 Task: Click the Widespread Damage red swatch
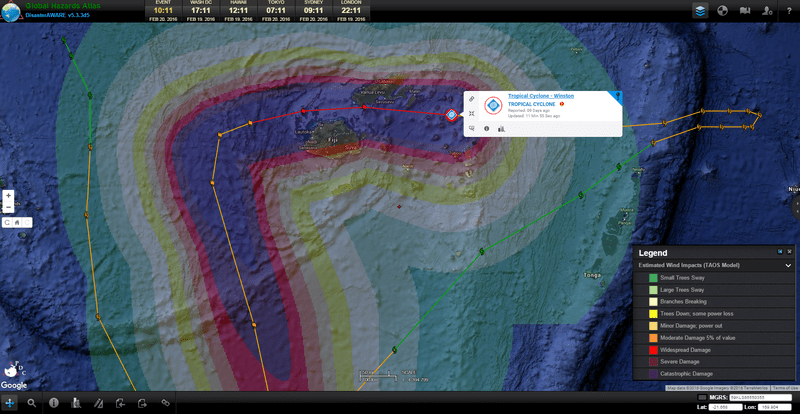[646, 349]
